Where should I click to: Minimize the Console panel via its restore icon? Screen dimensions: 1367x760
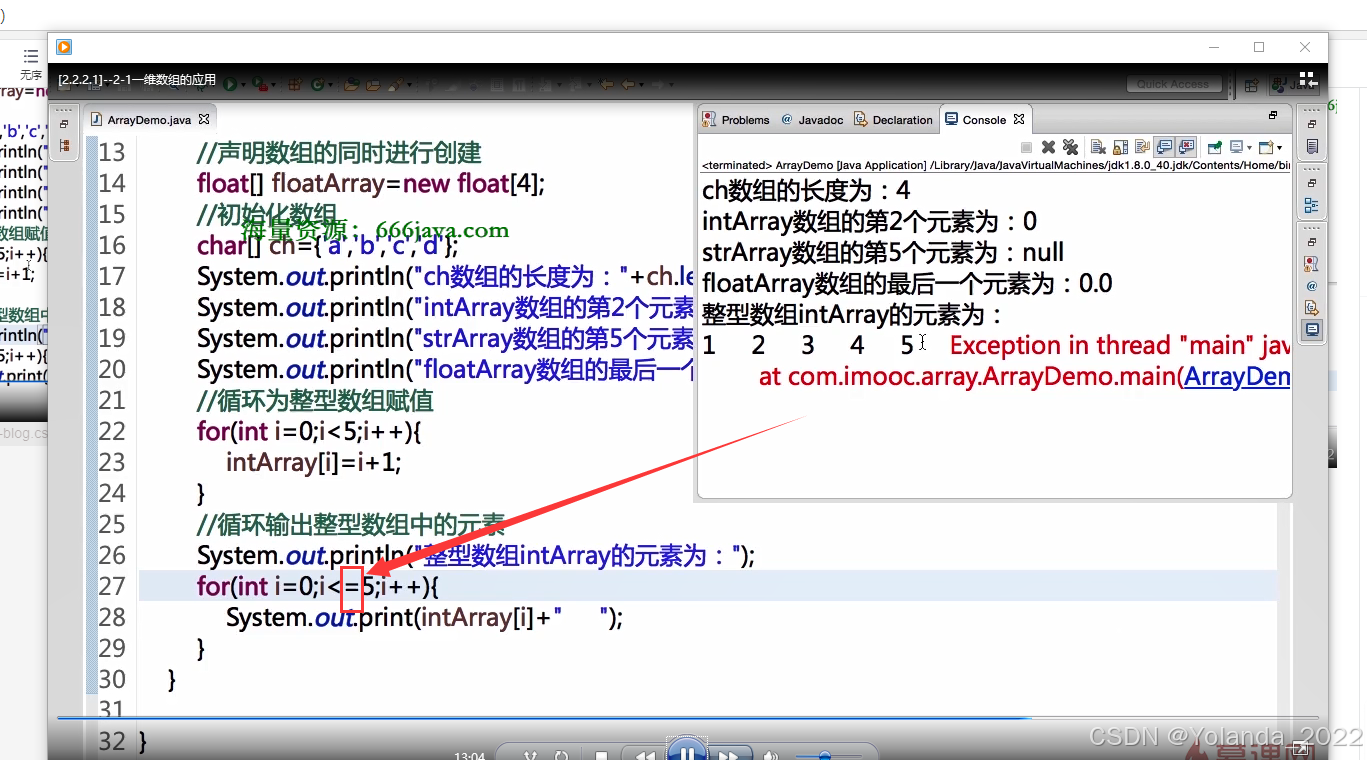pyautogui.click(x=1273, y=116)
